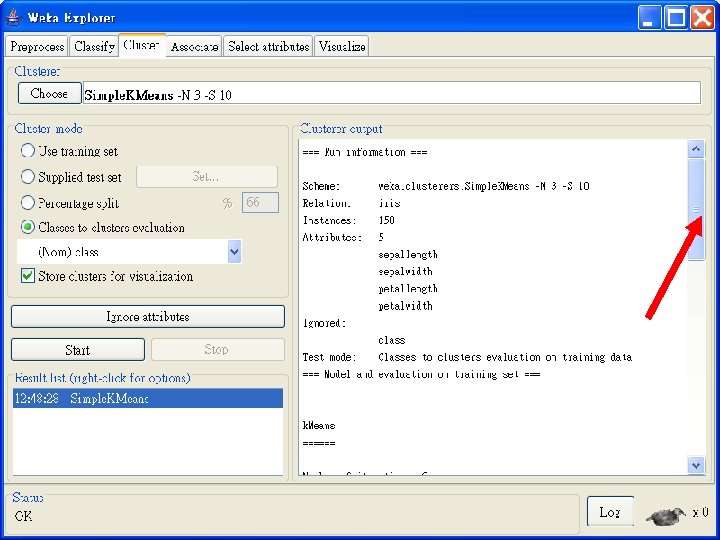Click the Choose clusterer button

(49, 93)
